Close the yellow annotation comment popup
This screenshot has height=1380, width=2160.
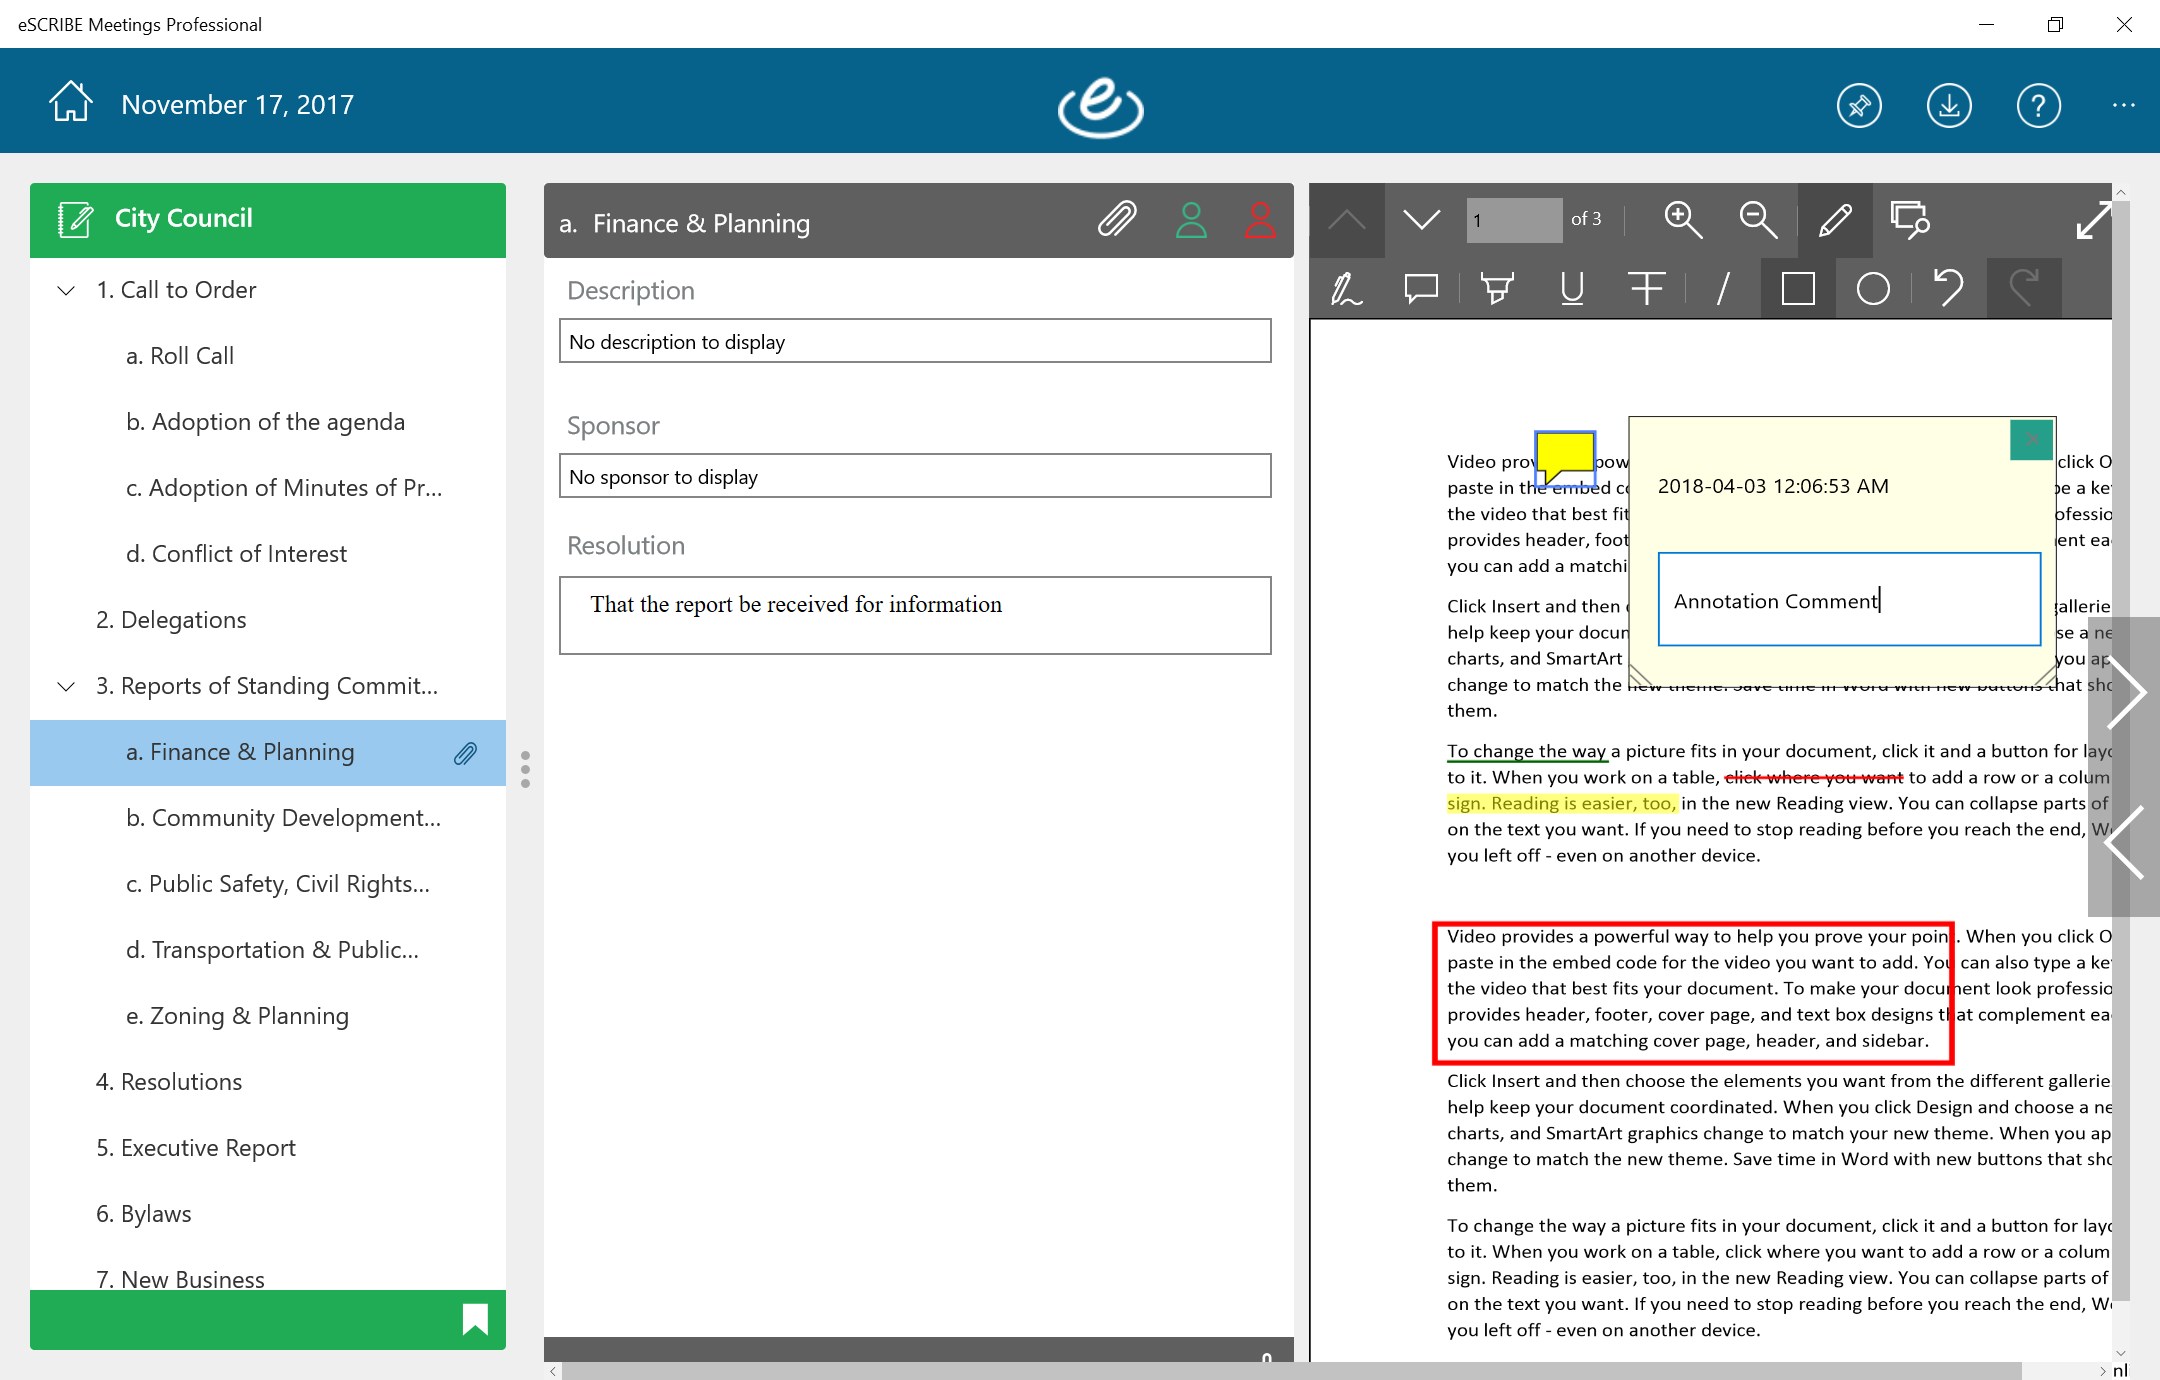coord(2031,440)
